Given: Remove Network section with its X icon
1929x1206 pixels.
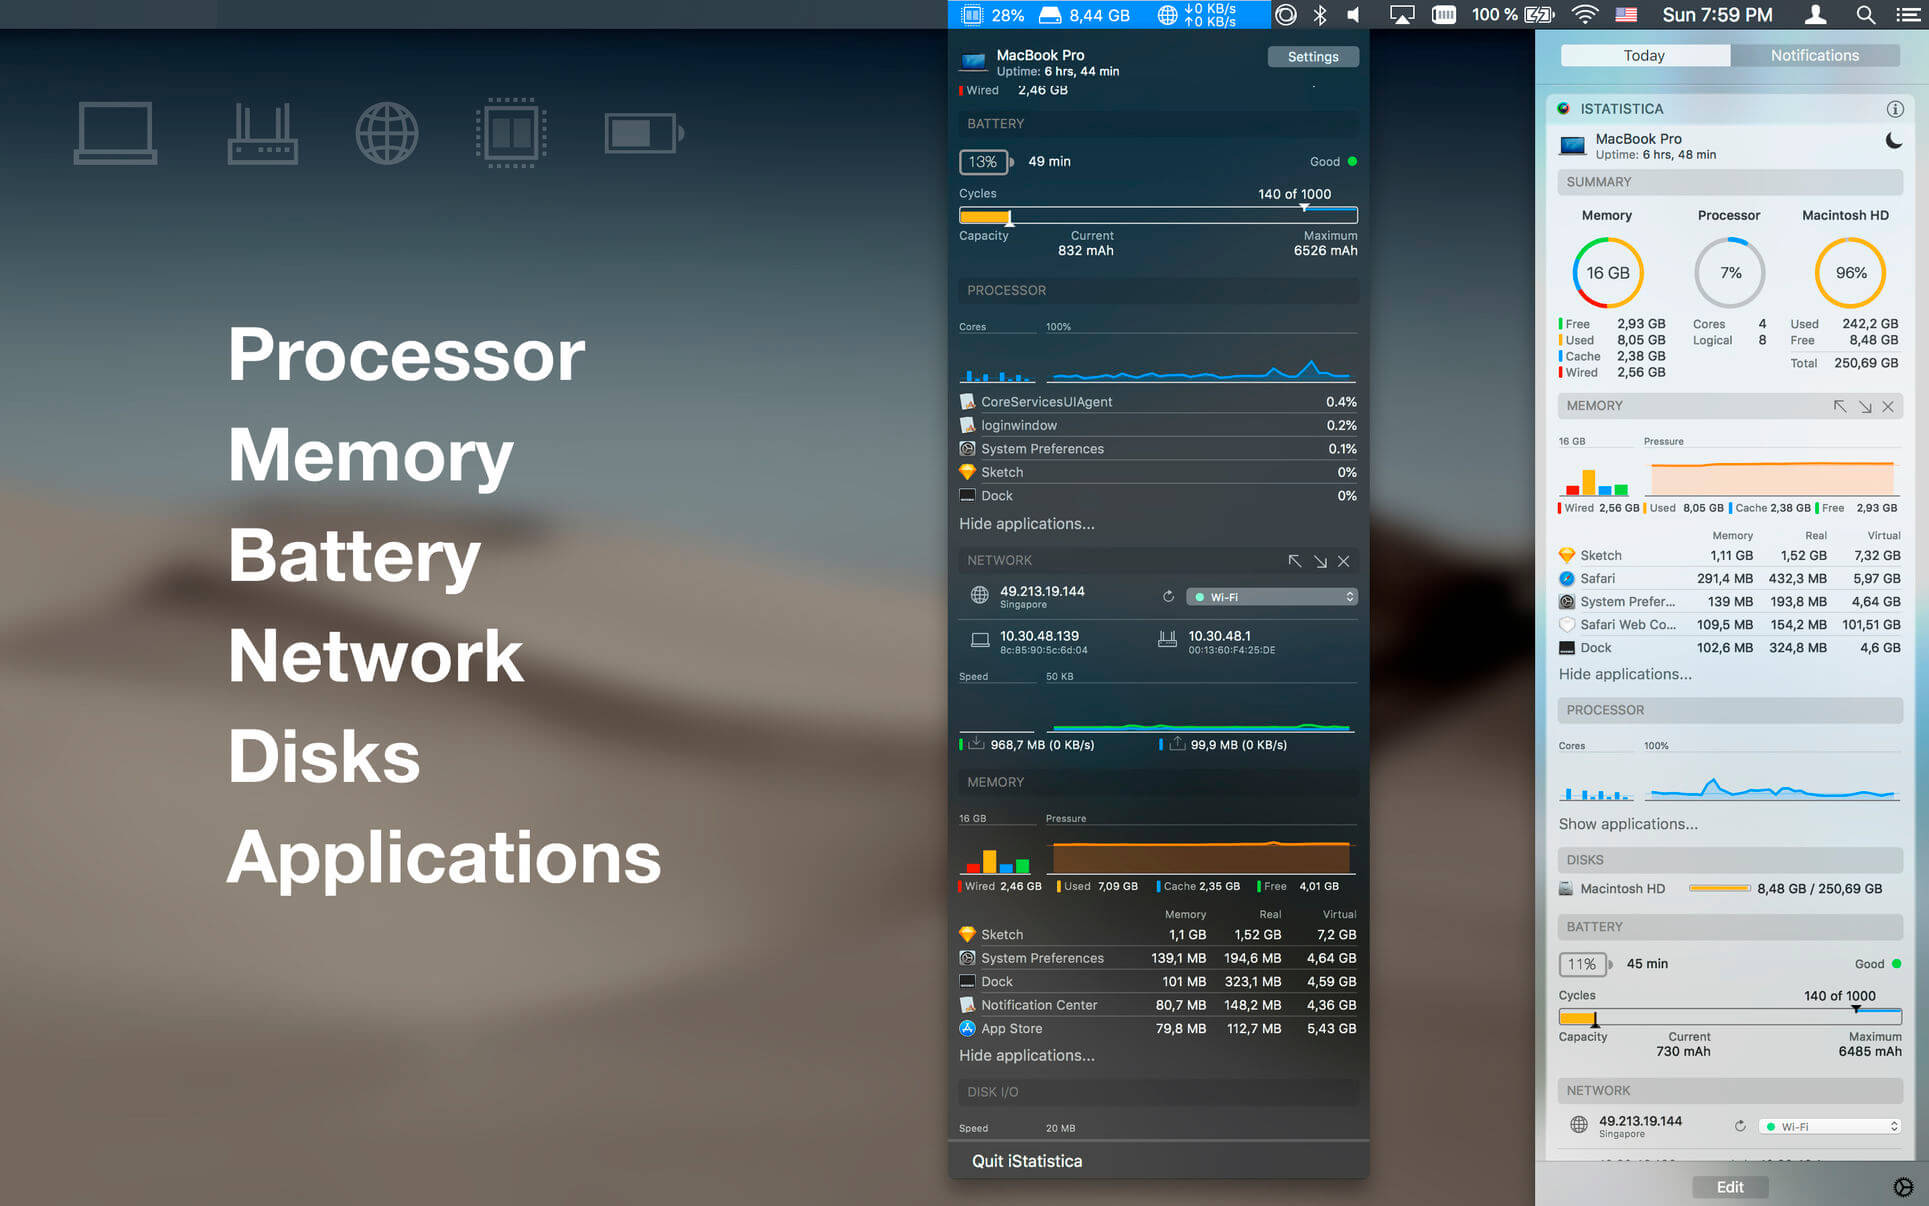Looking at the screenshot, I should click(1344, 561).
